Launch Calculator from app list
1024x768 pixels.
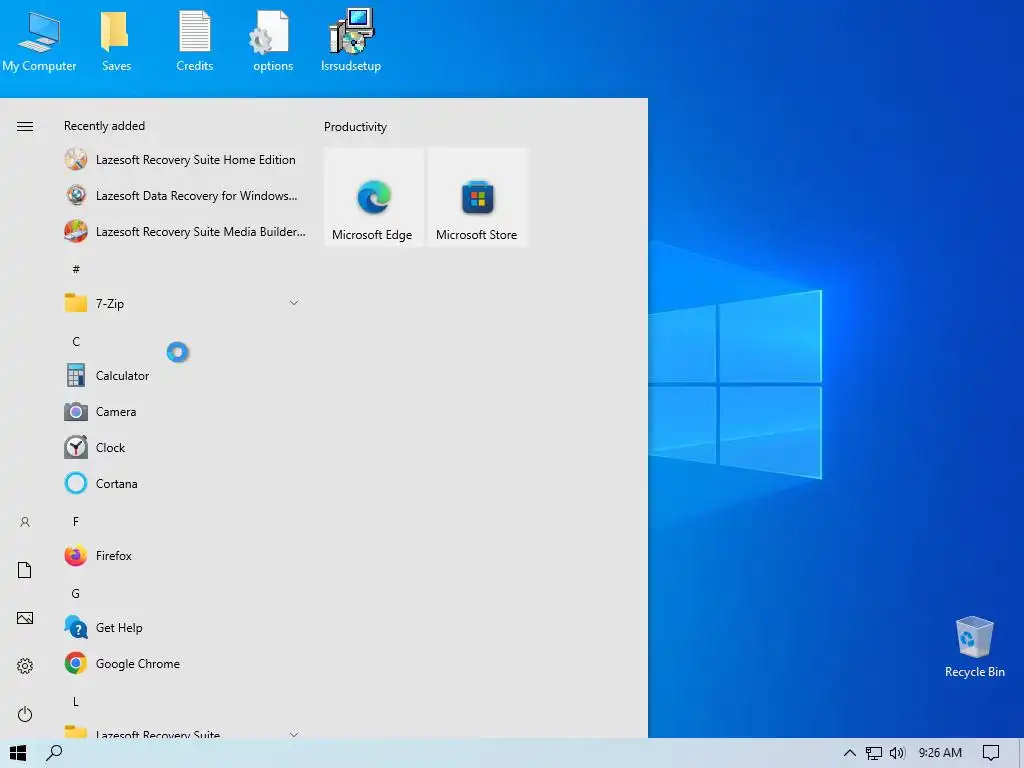pyautogui.click(x=185, y=376)
